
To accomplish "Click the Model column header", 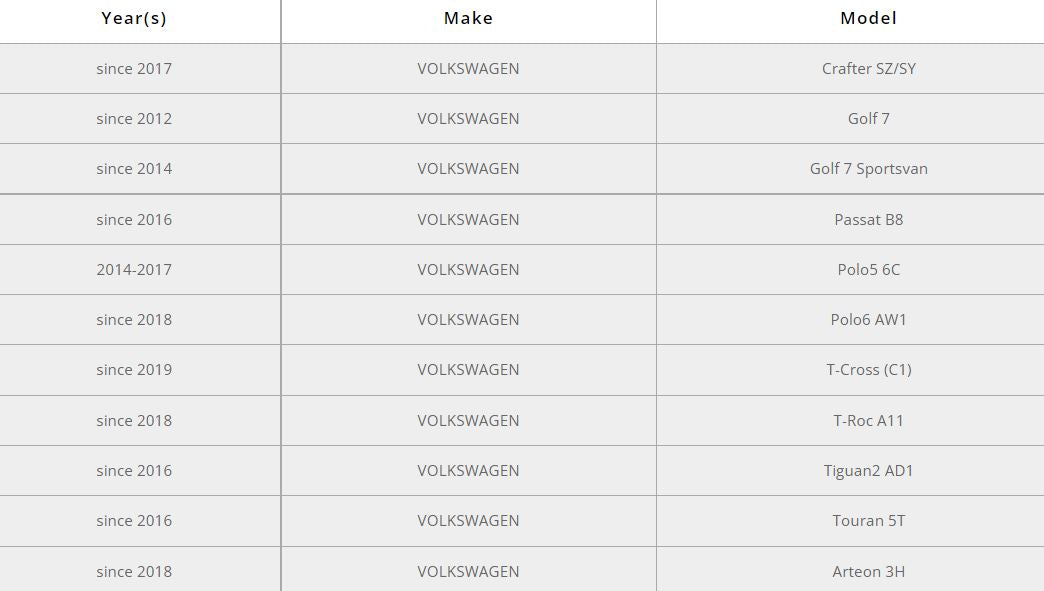I will [868, 18].
